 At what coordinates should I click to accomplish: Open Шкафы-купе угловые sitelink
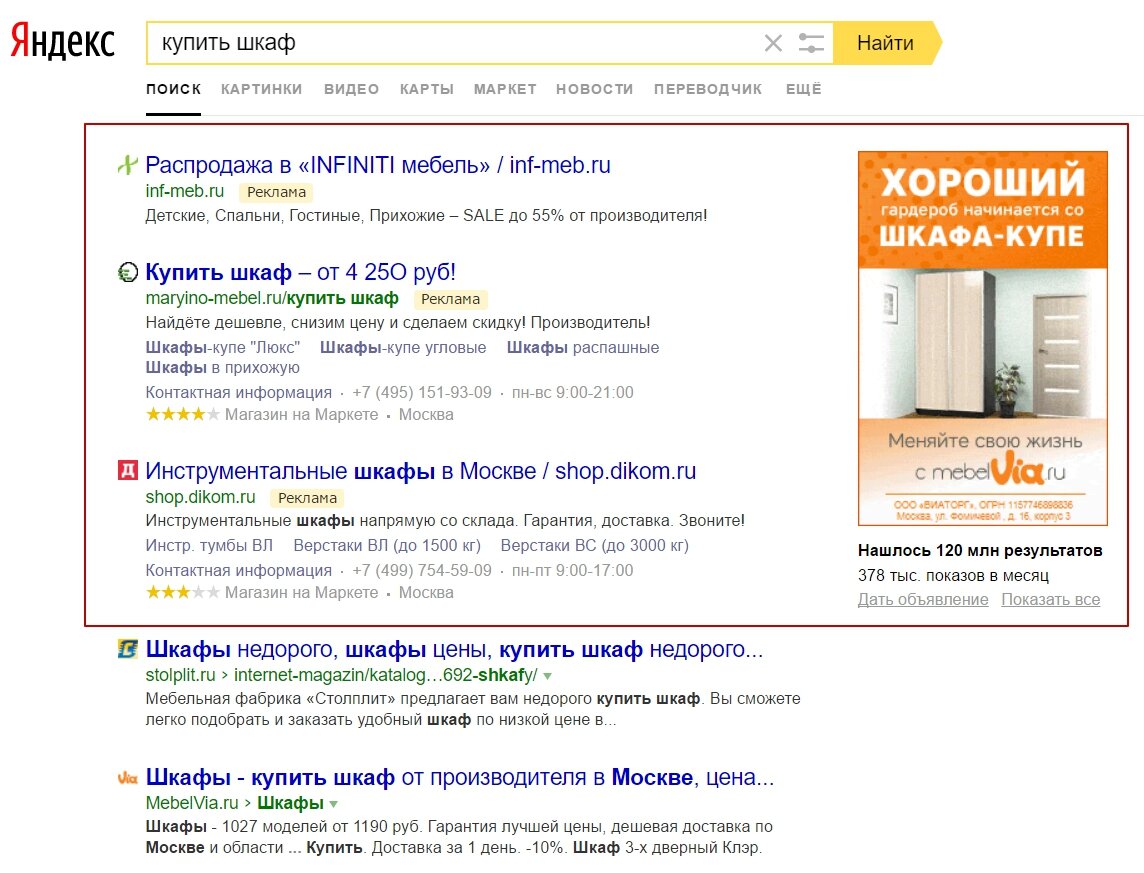tap(403, 347)
